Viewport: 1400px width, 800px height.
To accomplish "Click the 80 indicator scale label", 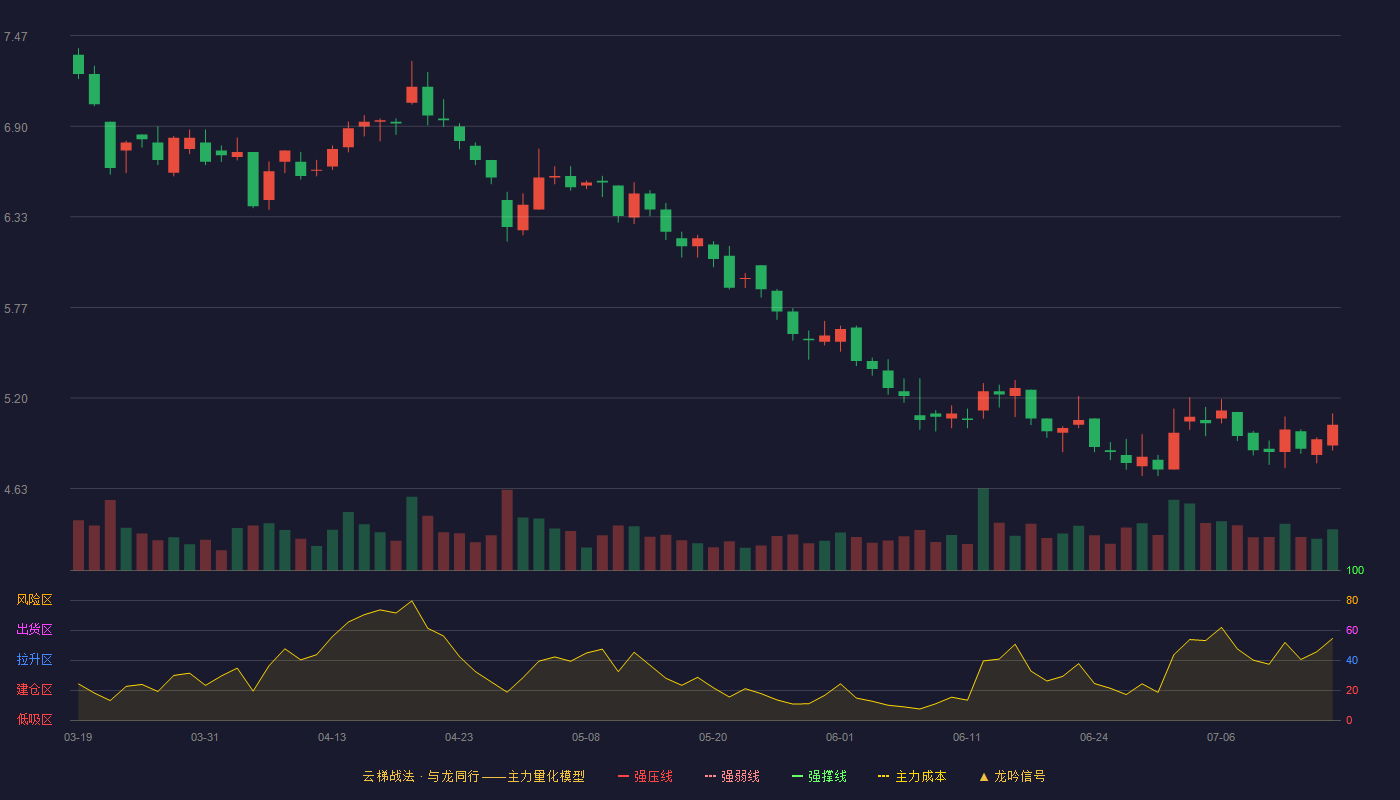I will point(1352,601).
